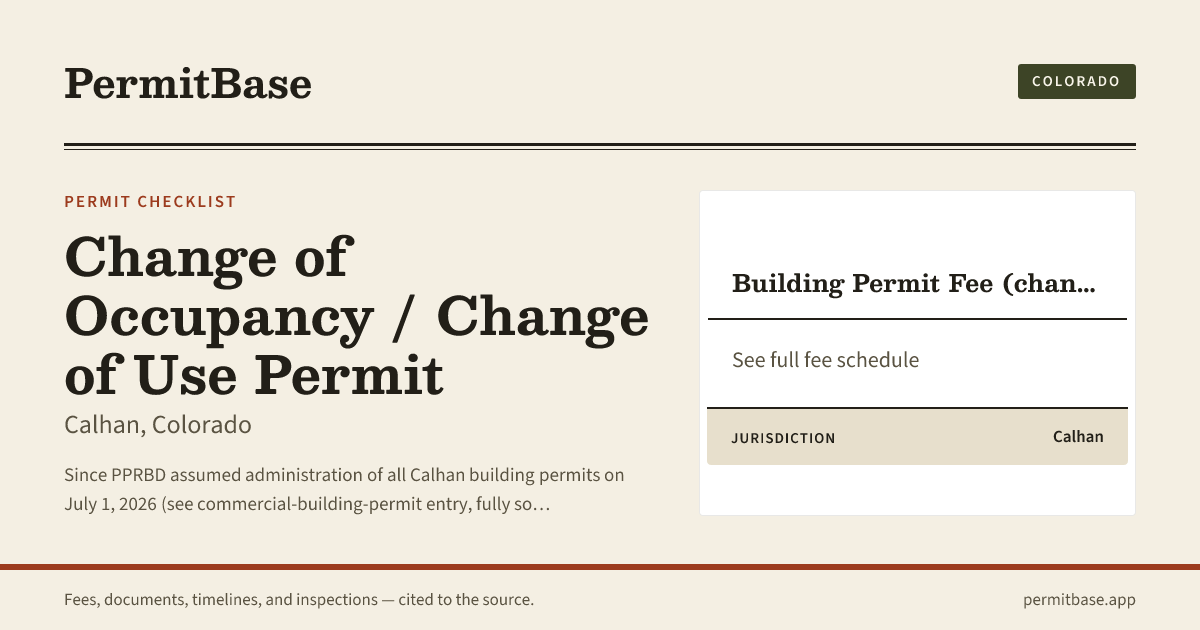Select the white fee summary card
Image resolution: width=1200 pixels, height=630 pixels.
coord(917,353)
